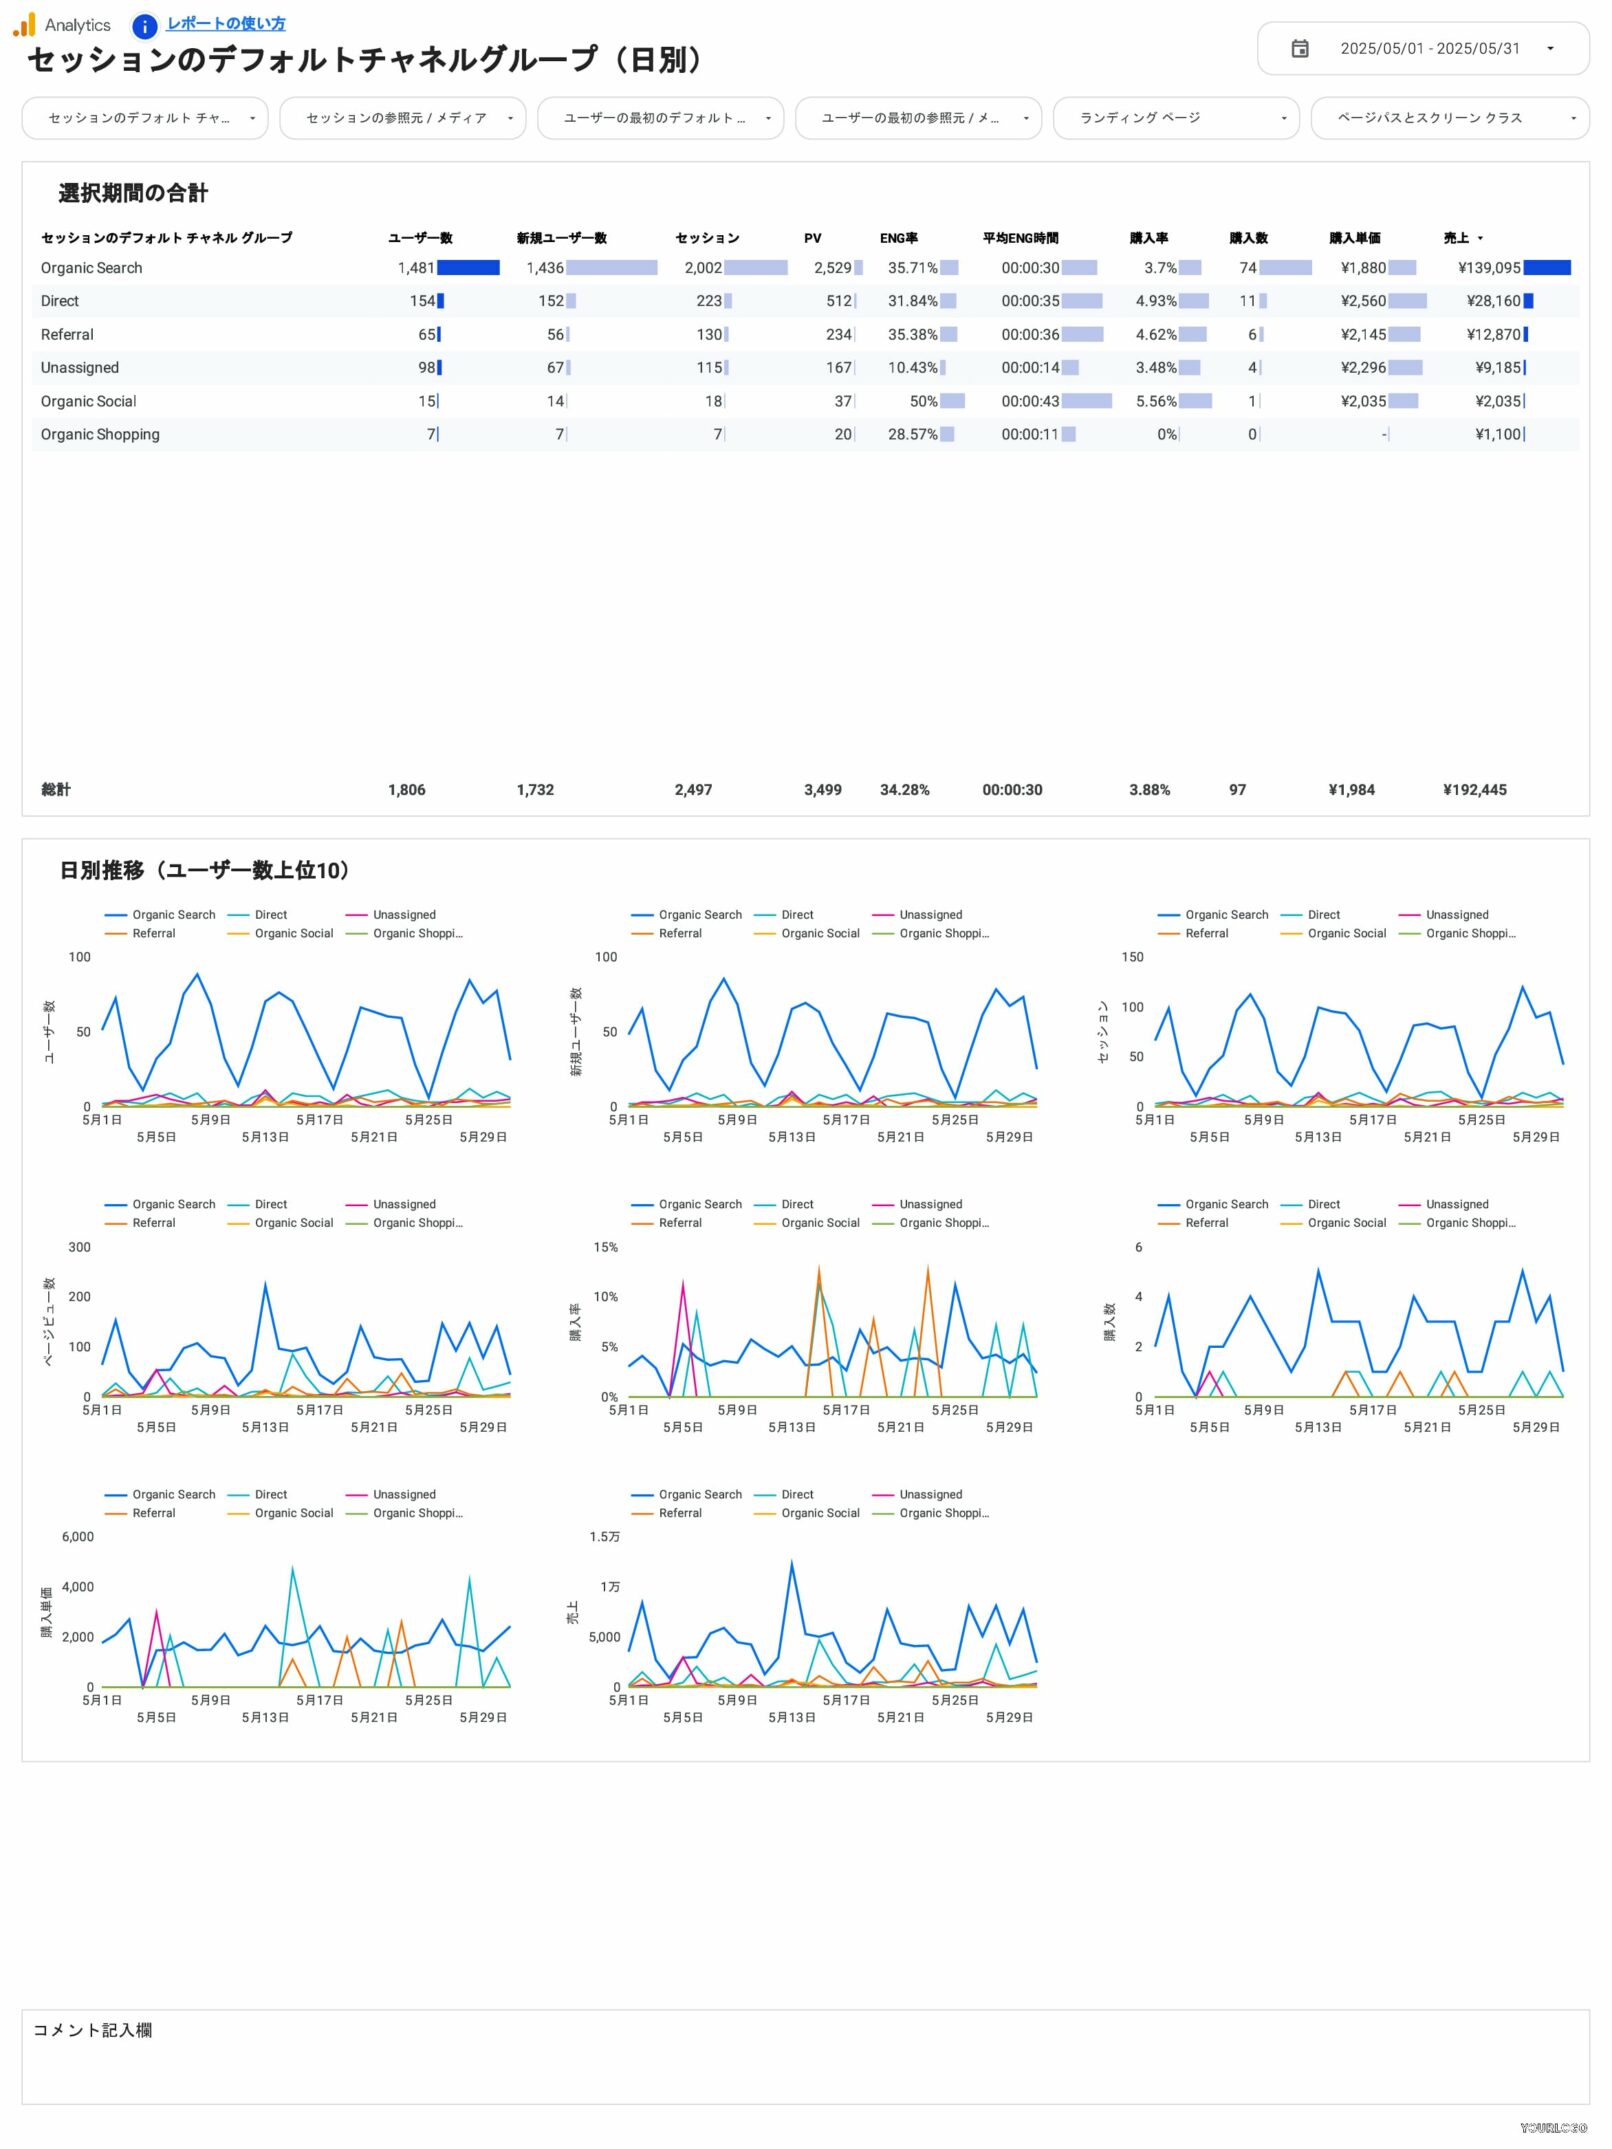The image size is (1612, 2149).
Task: Expand the セッションの参照元 / メディア filter
Action: point(402,118)
